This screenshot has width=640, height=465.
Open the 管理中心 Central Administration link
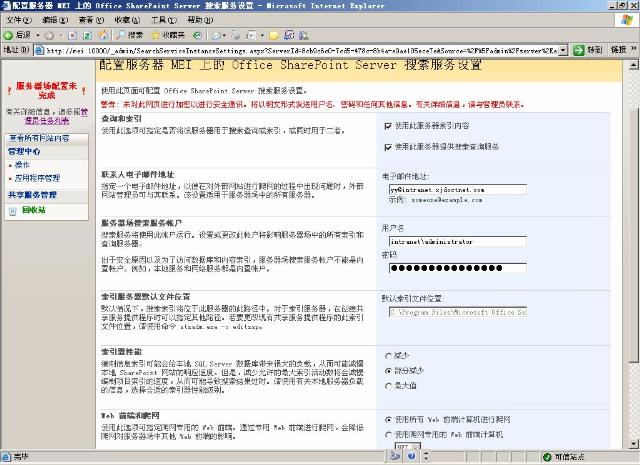coord(24,151)
